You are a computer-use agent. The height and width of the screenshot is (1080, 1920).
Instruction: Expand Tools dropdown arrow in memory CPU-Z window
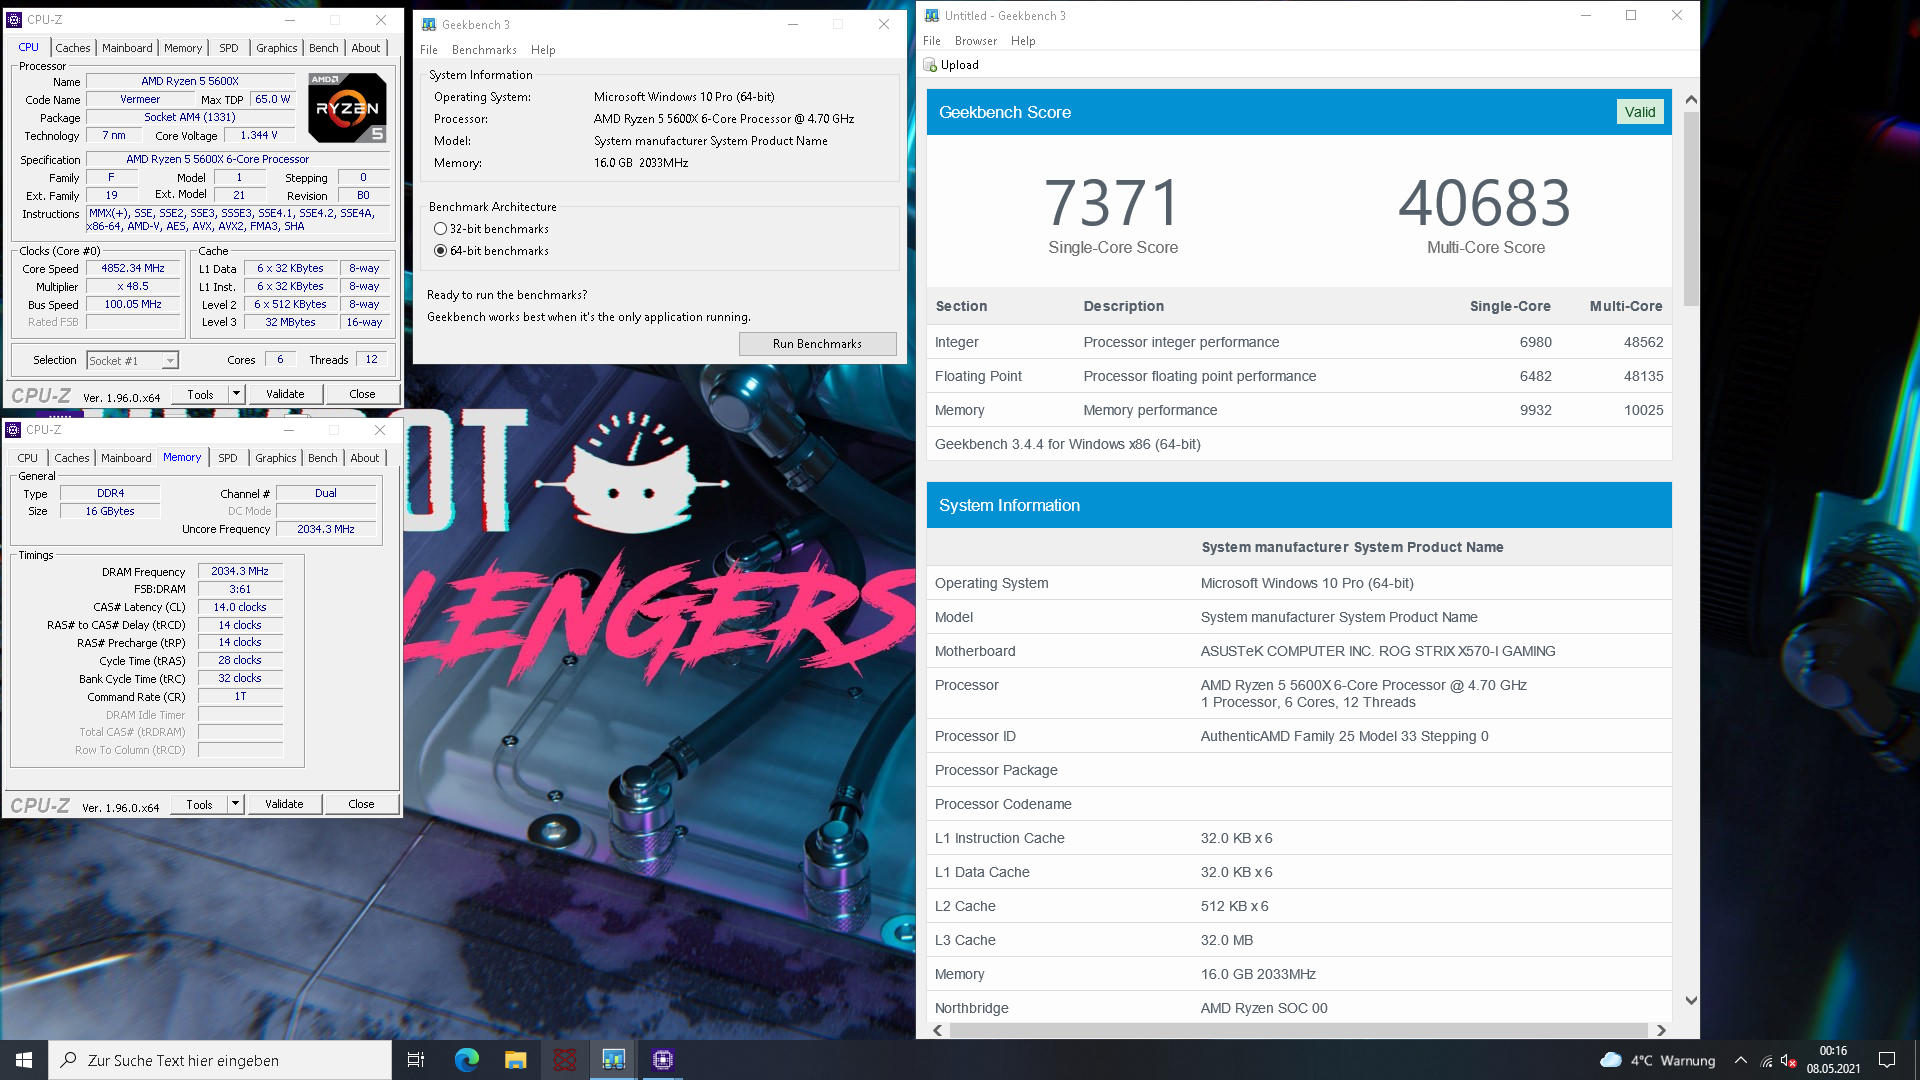tap(235, 804)
